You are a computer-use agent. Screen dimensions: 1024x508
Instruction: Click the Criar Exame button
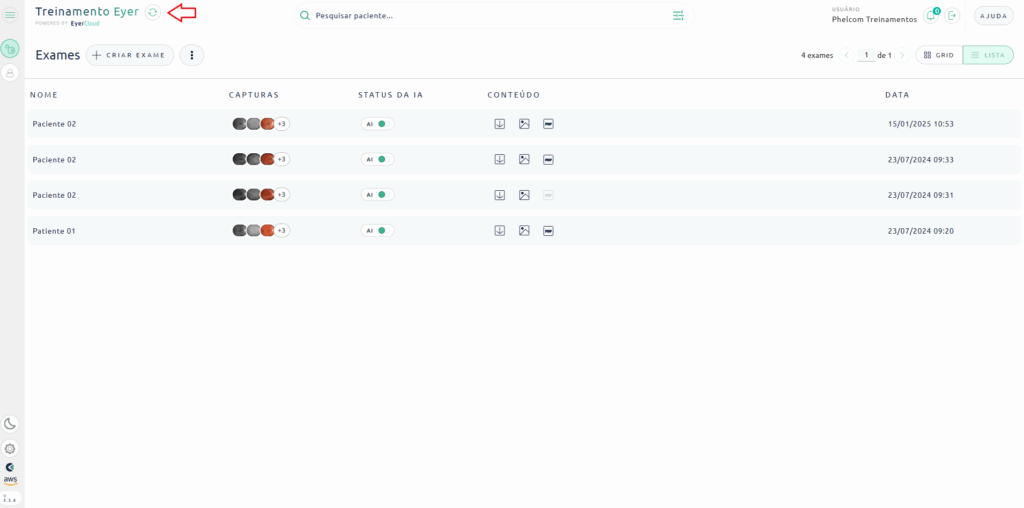click(129, 55)
